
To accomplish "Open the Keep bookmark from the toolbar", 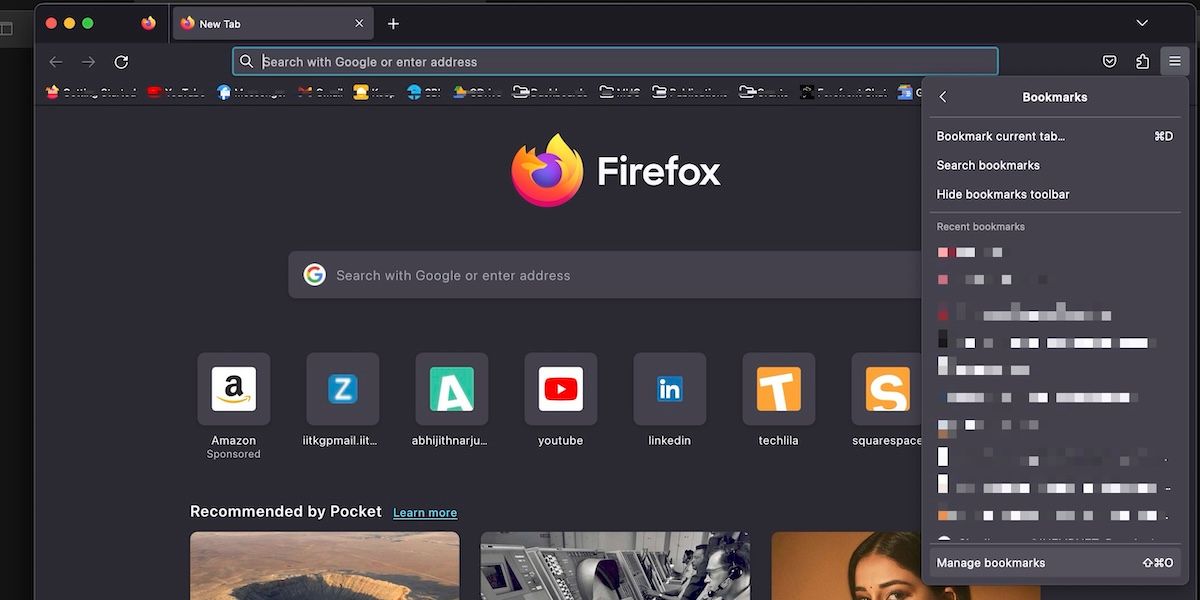I will pos(374,92).
